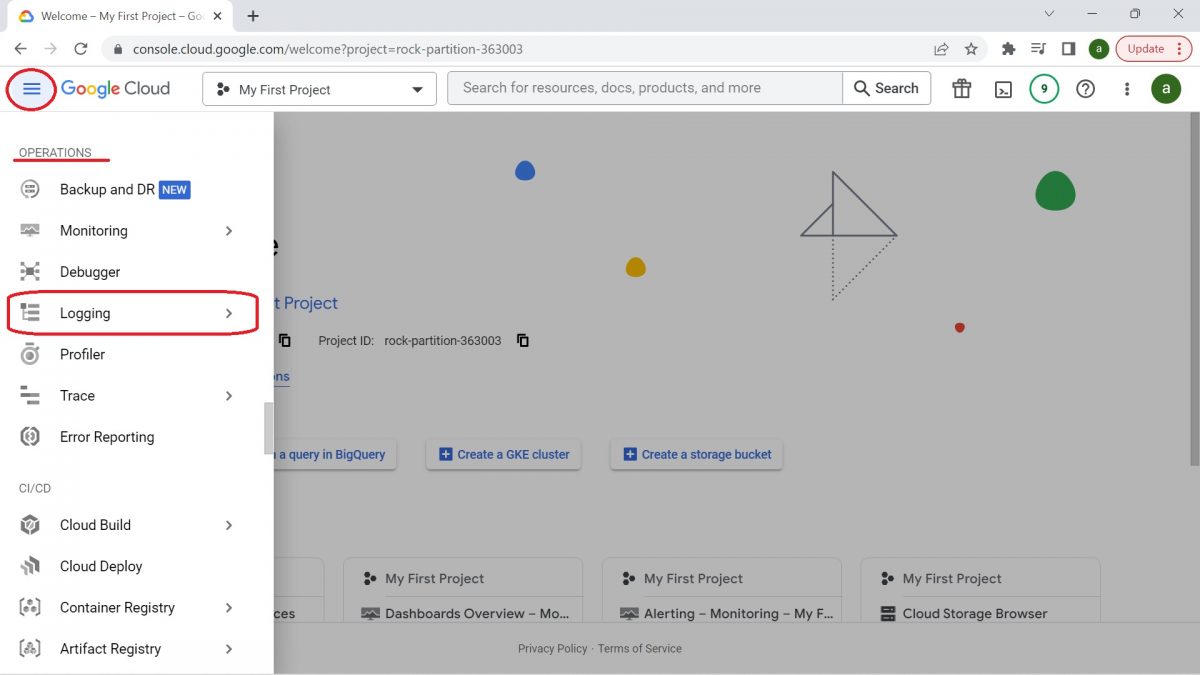Open Logging from the navigation menu

[x=84, y=312]
